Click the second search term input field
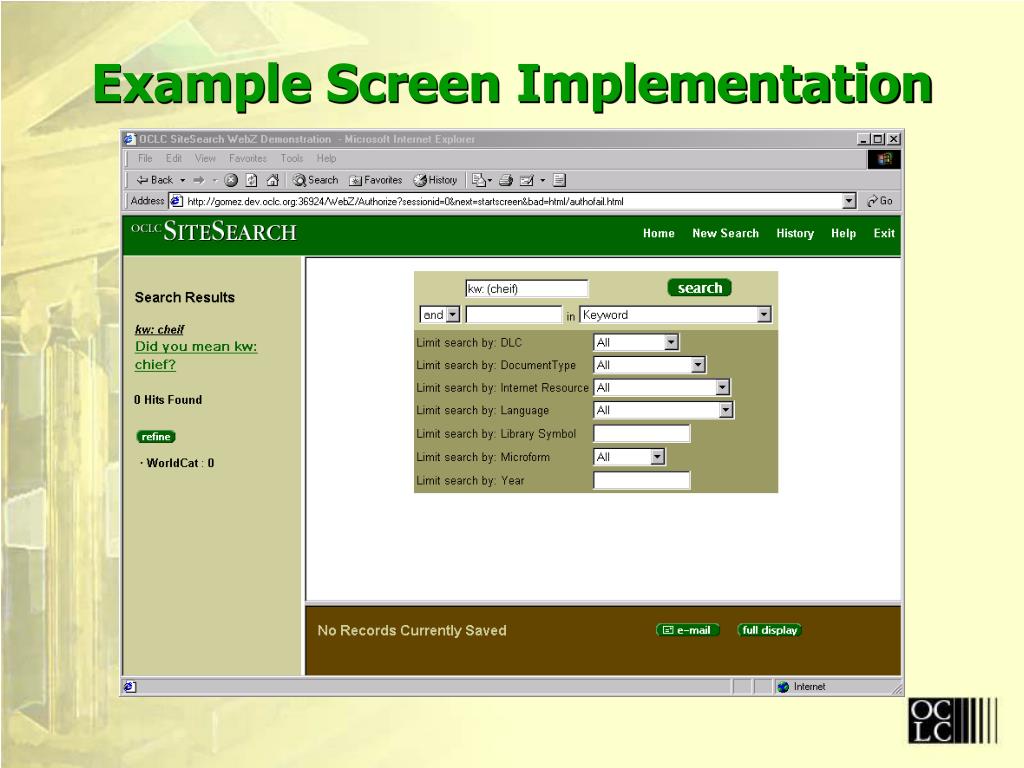This screenshot has width=1024, height=768. click(x=513, y=315)
